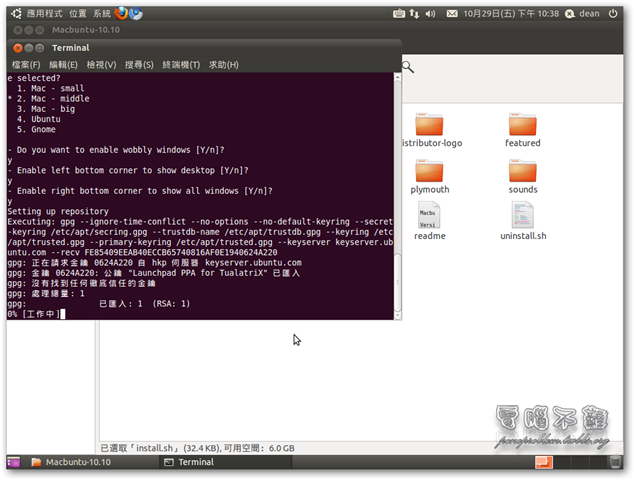Open the 應用程式 applications menu

pos(44,14)
